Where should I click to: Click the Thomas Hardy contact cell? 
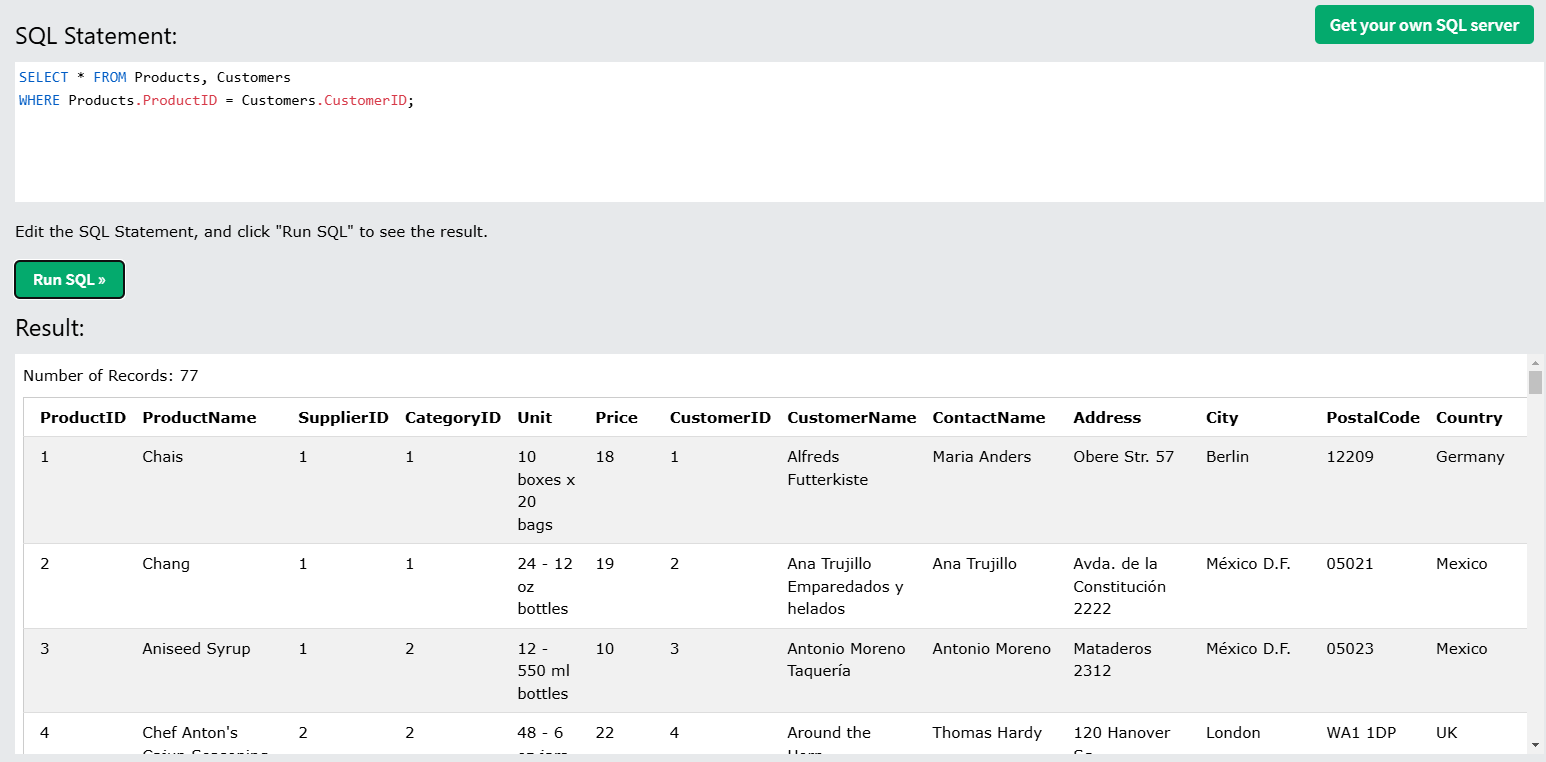pyautogui.click(x=987, y=733)
